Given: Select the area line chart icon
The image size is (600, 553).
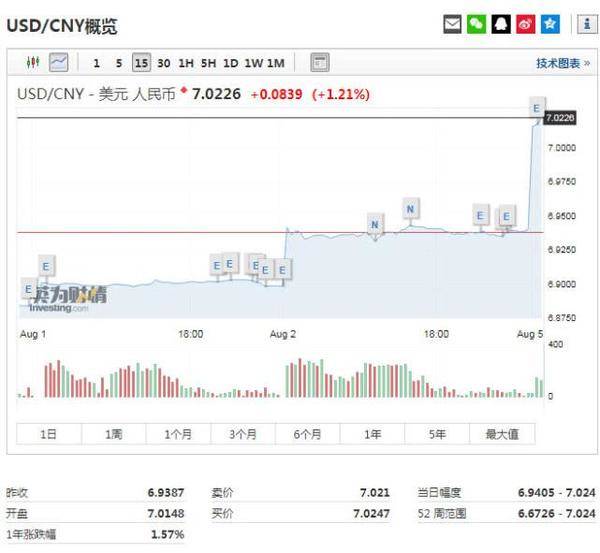Looking at the screenshot, I should pyautogui.click(x=58, y=62).
